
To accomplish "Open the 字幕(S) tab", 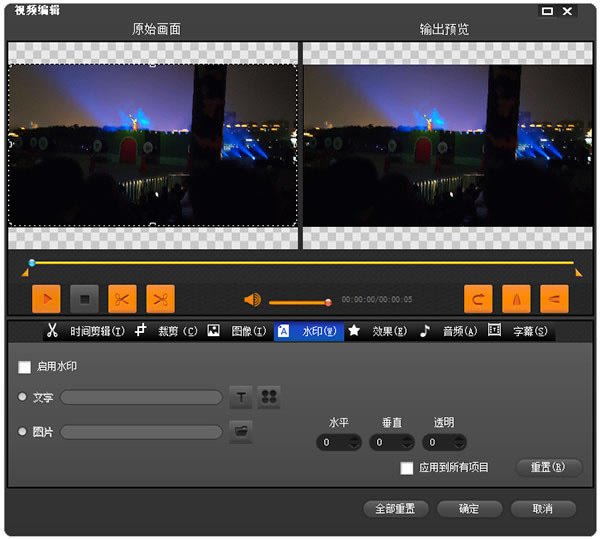I will click(530, 331).
